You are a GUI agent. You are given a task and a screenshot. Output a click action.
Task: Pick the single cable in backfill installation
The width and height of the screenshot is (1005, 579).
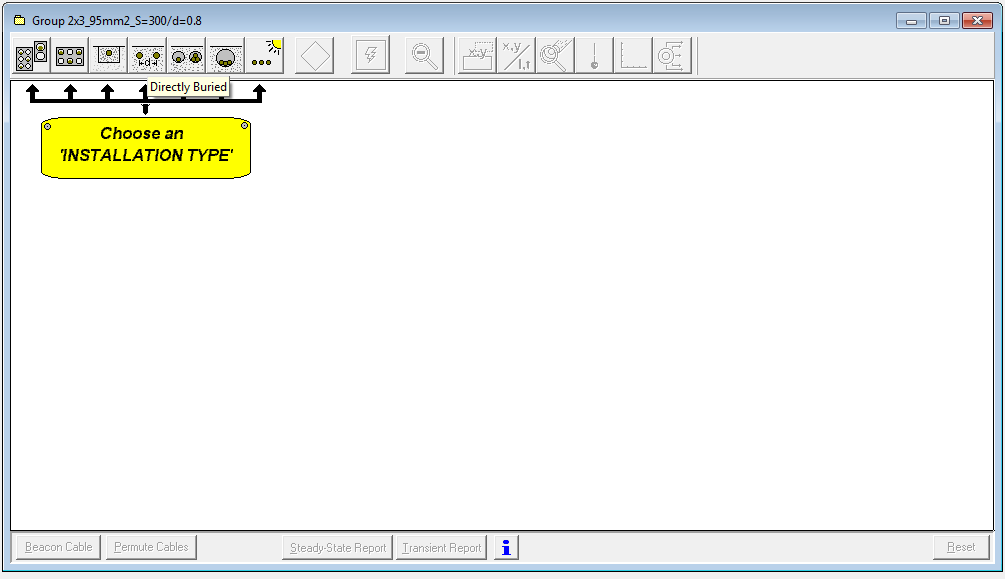(x=109, y=56)
